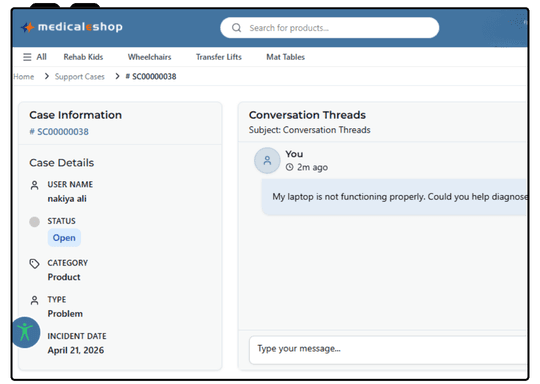540x384 pixels.
Task: Open the accessibility widget button
Action: (25, 332)
